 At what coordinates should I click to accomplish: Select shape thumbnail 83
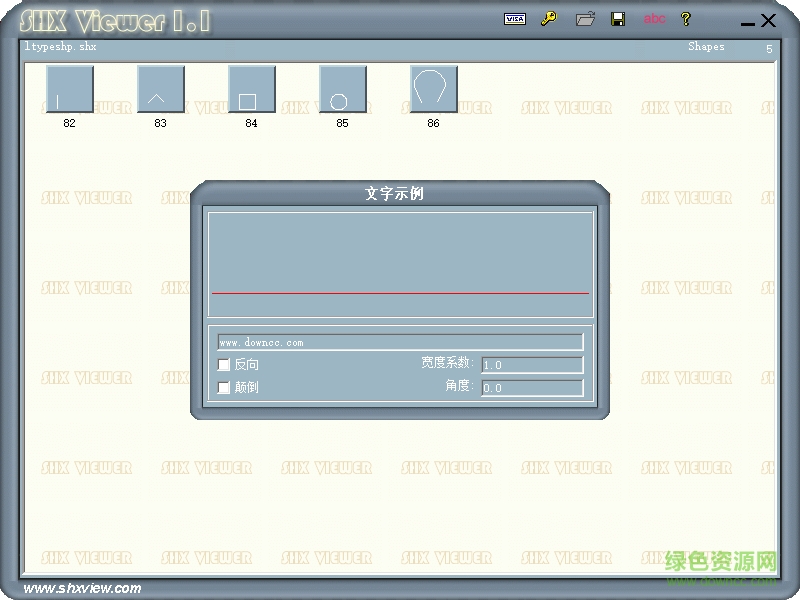pyautogui.click(x=161, y=89)
